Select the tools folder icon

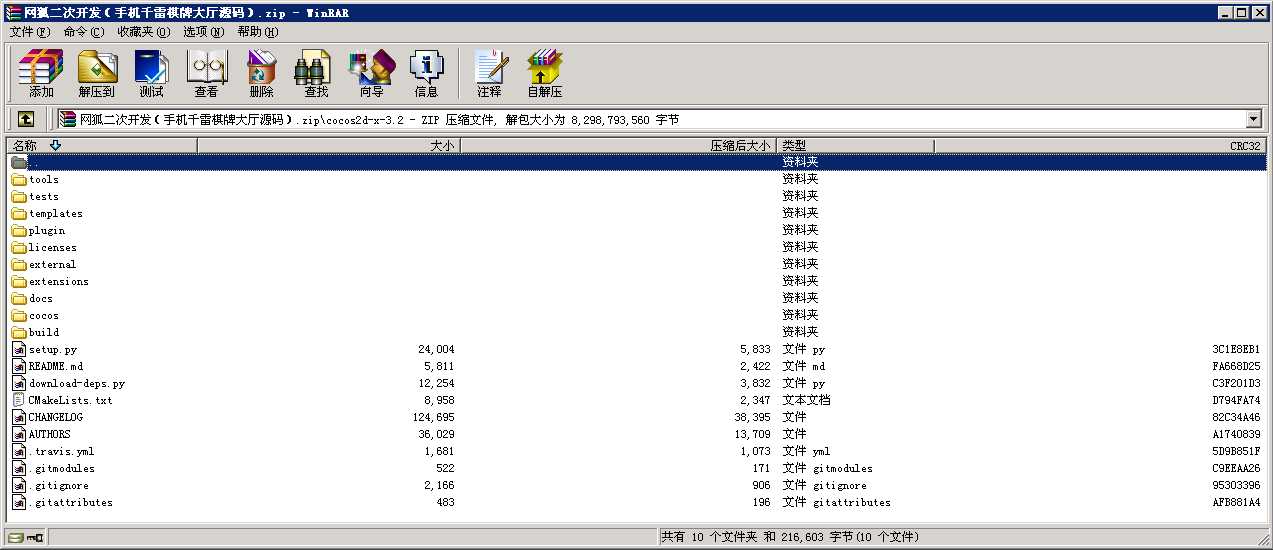tap(19, 180)
